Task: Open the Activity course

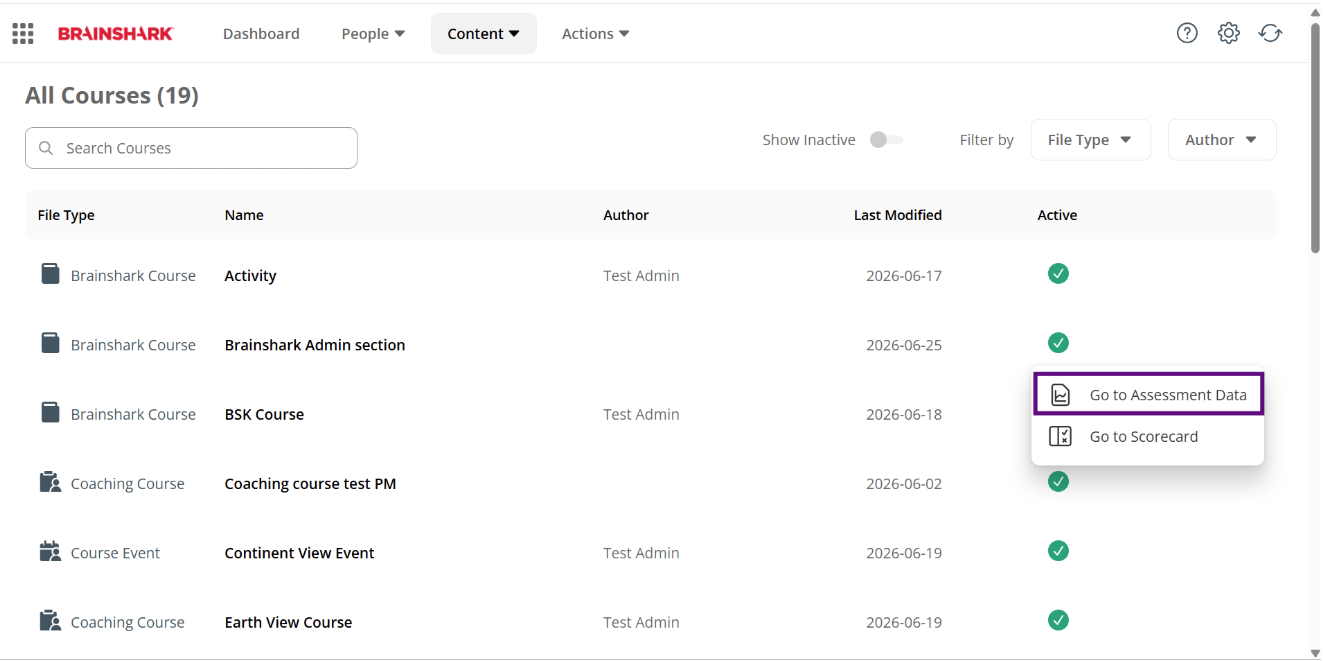Action: pos(250,276)
